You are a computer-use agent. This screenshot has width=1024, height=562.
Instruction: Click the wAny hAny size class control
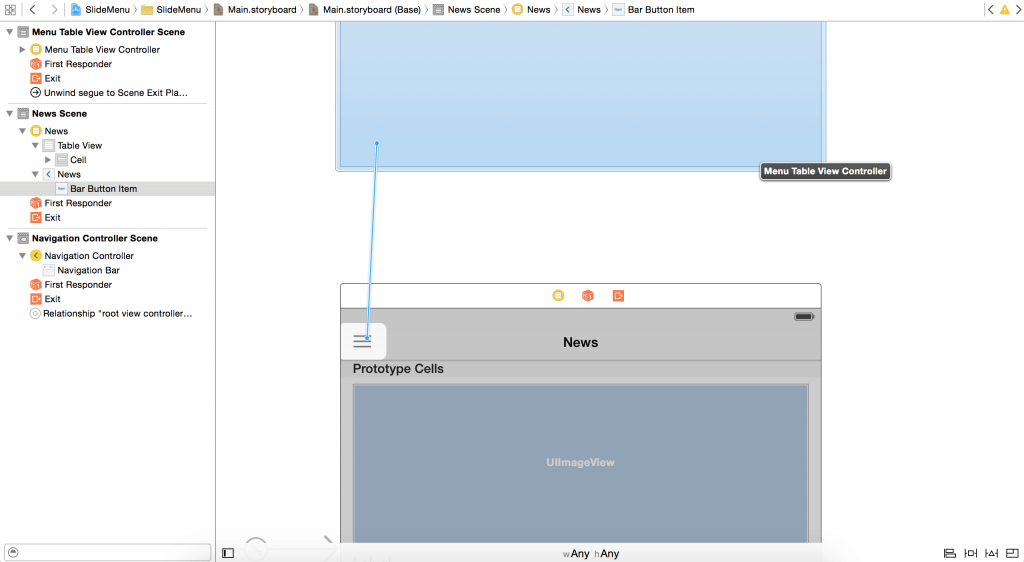pyautogui.click(x=591, y=554)
